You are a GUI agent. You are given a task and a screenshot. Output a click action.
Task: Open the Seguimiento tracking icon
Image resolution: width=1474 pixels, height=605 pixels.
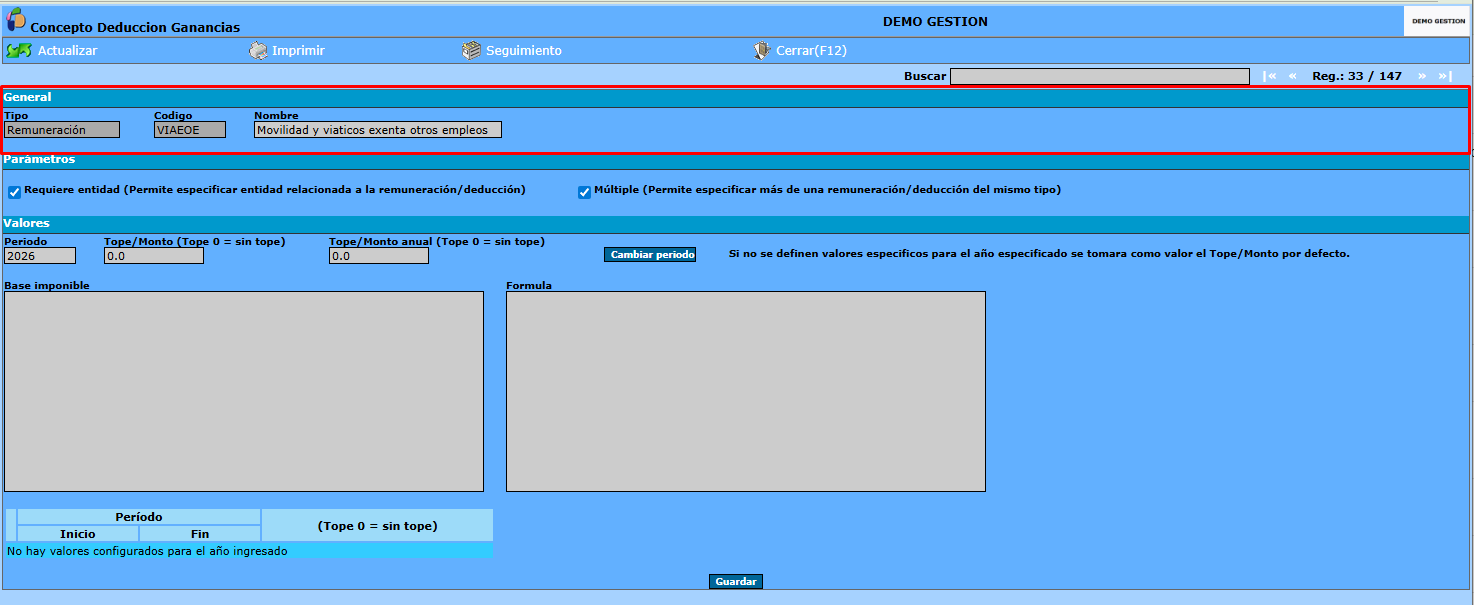tap(472, 50)
